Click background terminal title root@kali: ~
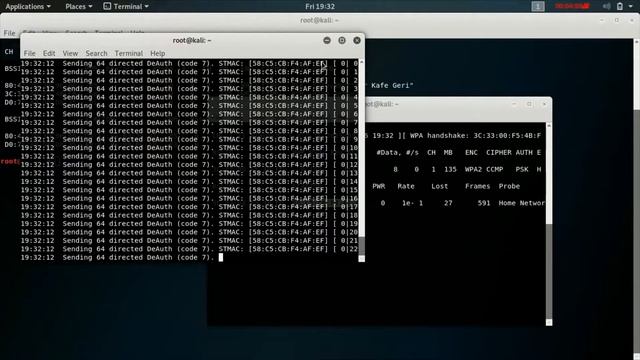The image size is (640, 360). coord(320,20)
